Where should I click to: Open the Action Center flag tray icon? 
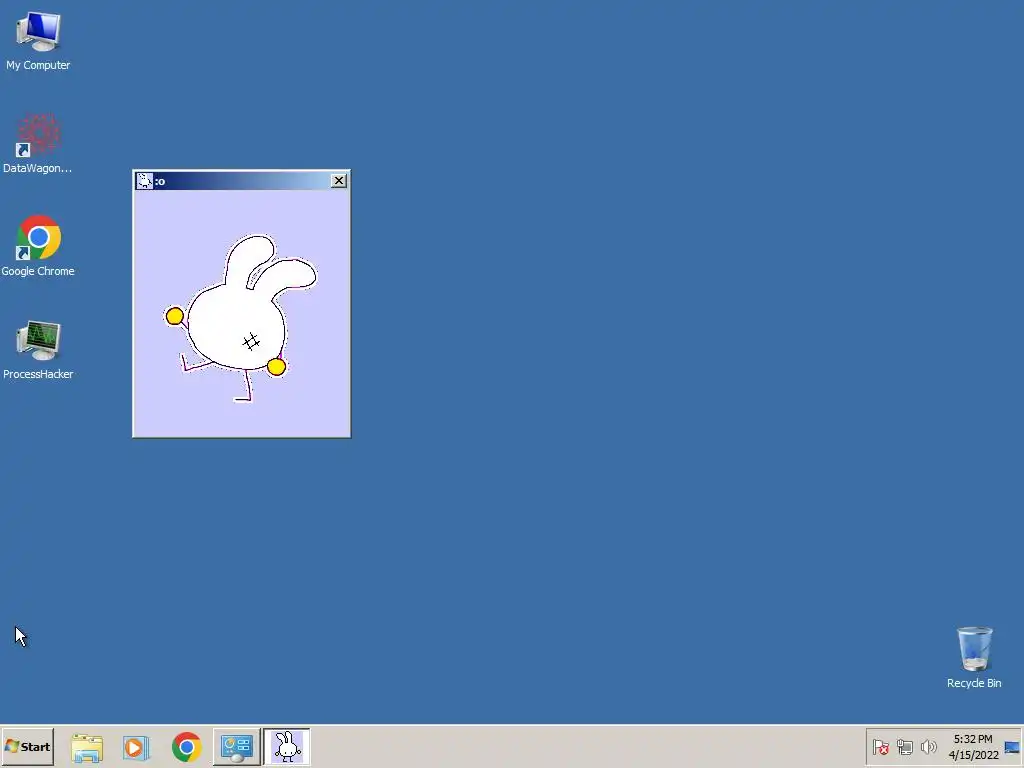(x=880, y=747)
